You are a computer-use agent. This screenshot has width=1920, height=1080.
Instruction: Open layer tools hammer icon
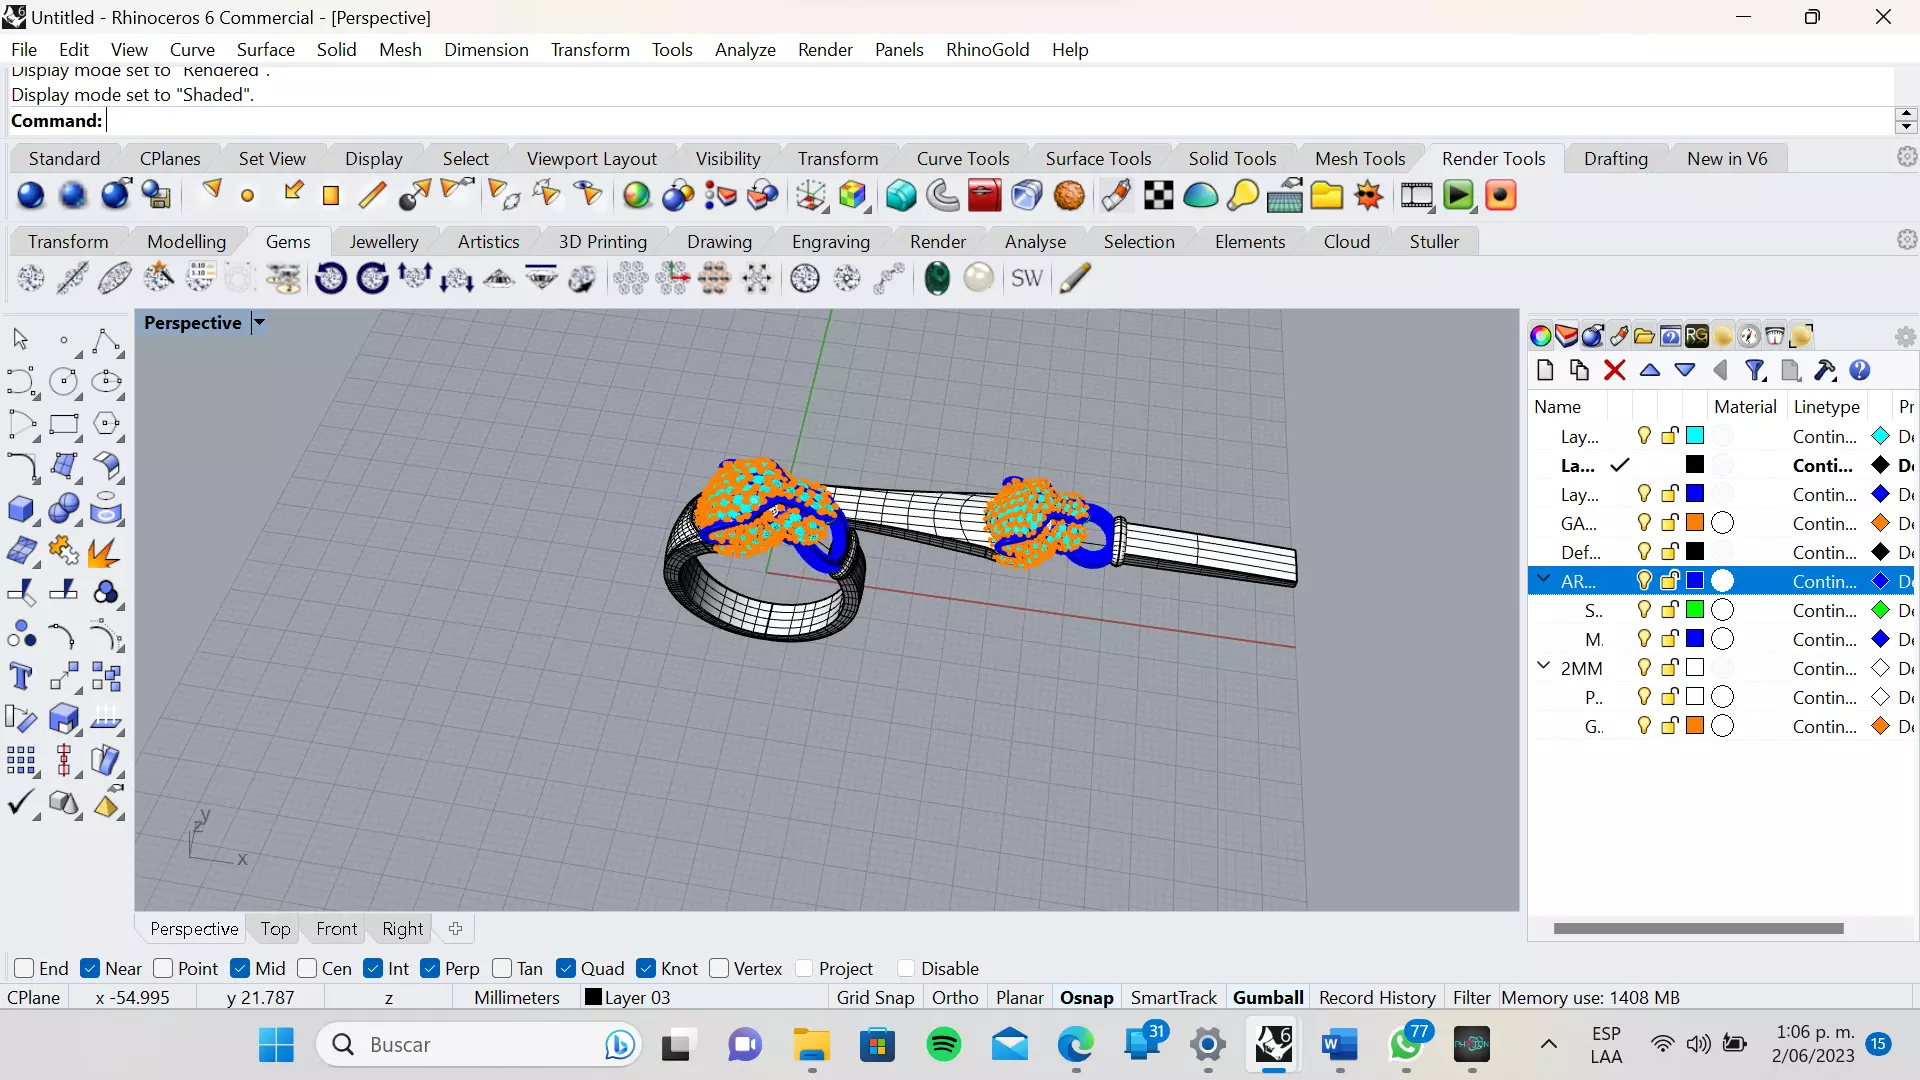coord(1825,371)
